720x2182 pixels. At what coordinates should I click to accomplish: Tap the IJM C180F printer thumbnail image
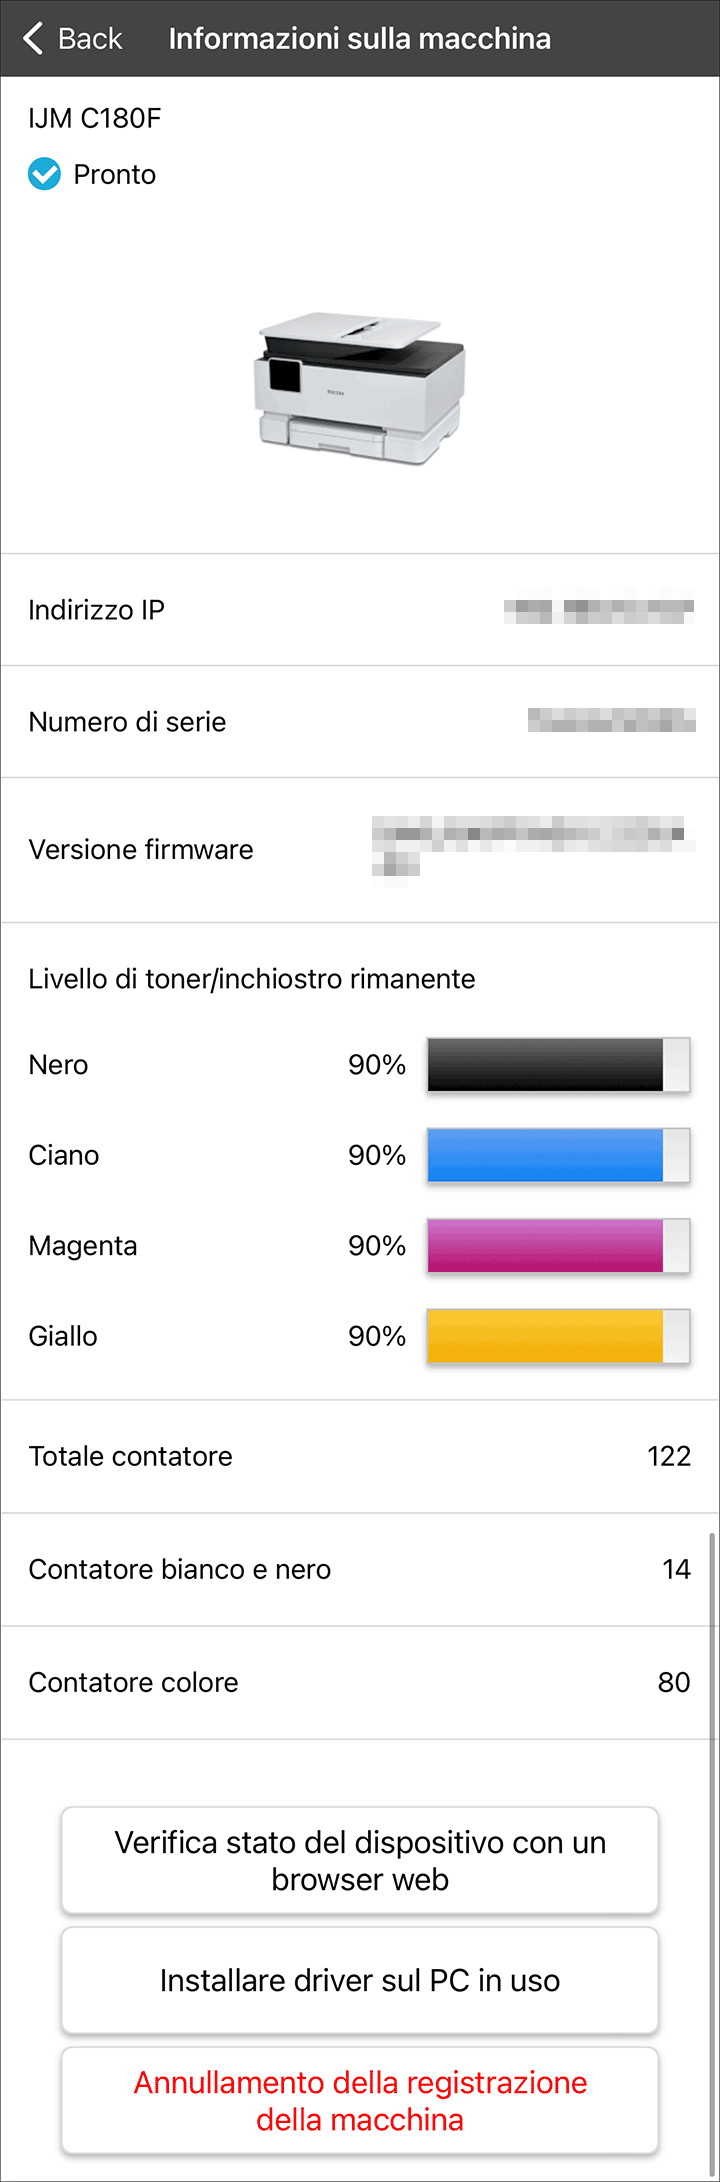pyautogui.click(x=360, y=390)
